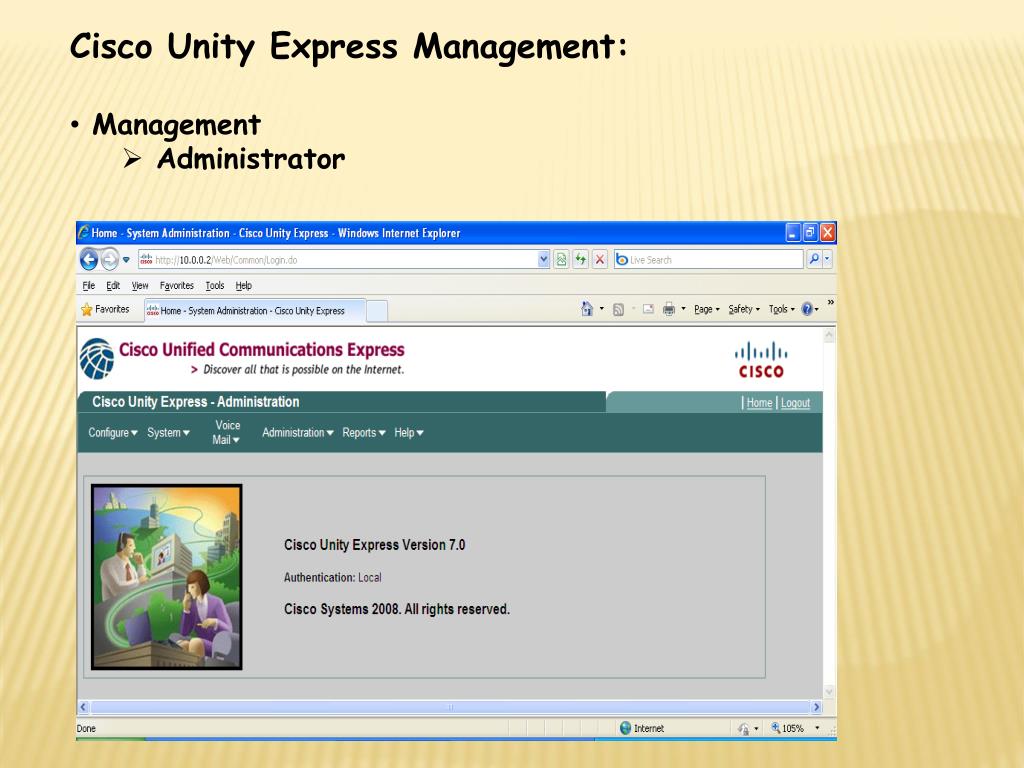This screenshot has height=768, width=1024.
Task: Open the Administration dropdown menu
Action: coord(298,432)
